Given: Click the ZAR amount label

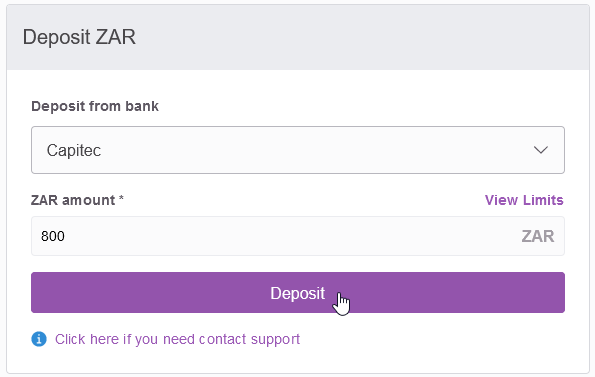Looking at the screenshot, I should 73,200.
